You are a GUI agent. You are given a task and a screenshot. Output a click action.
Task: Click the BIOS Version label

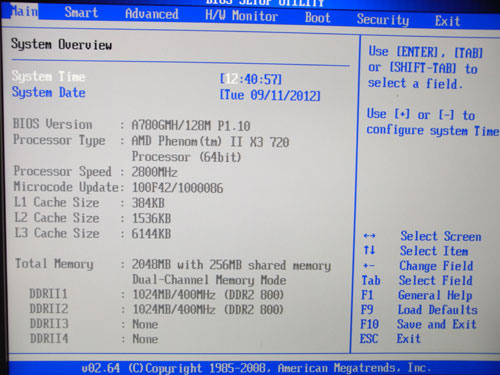pyautogui.click(x=53, y=124)
